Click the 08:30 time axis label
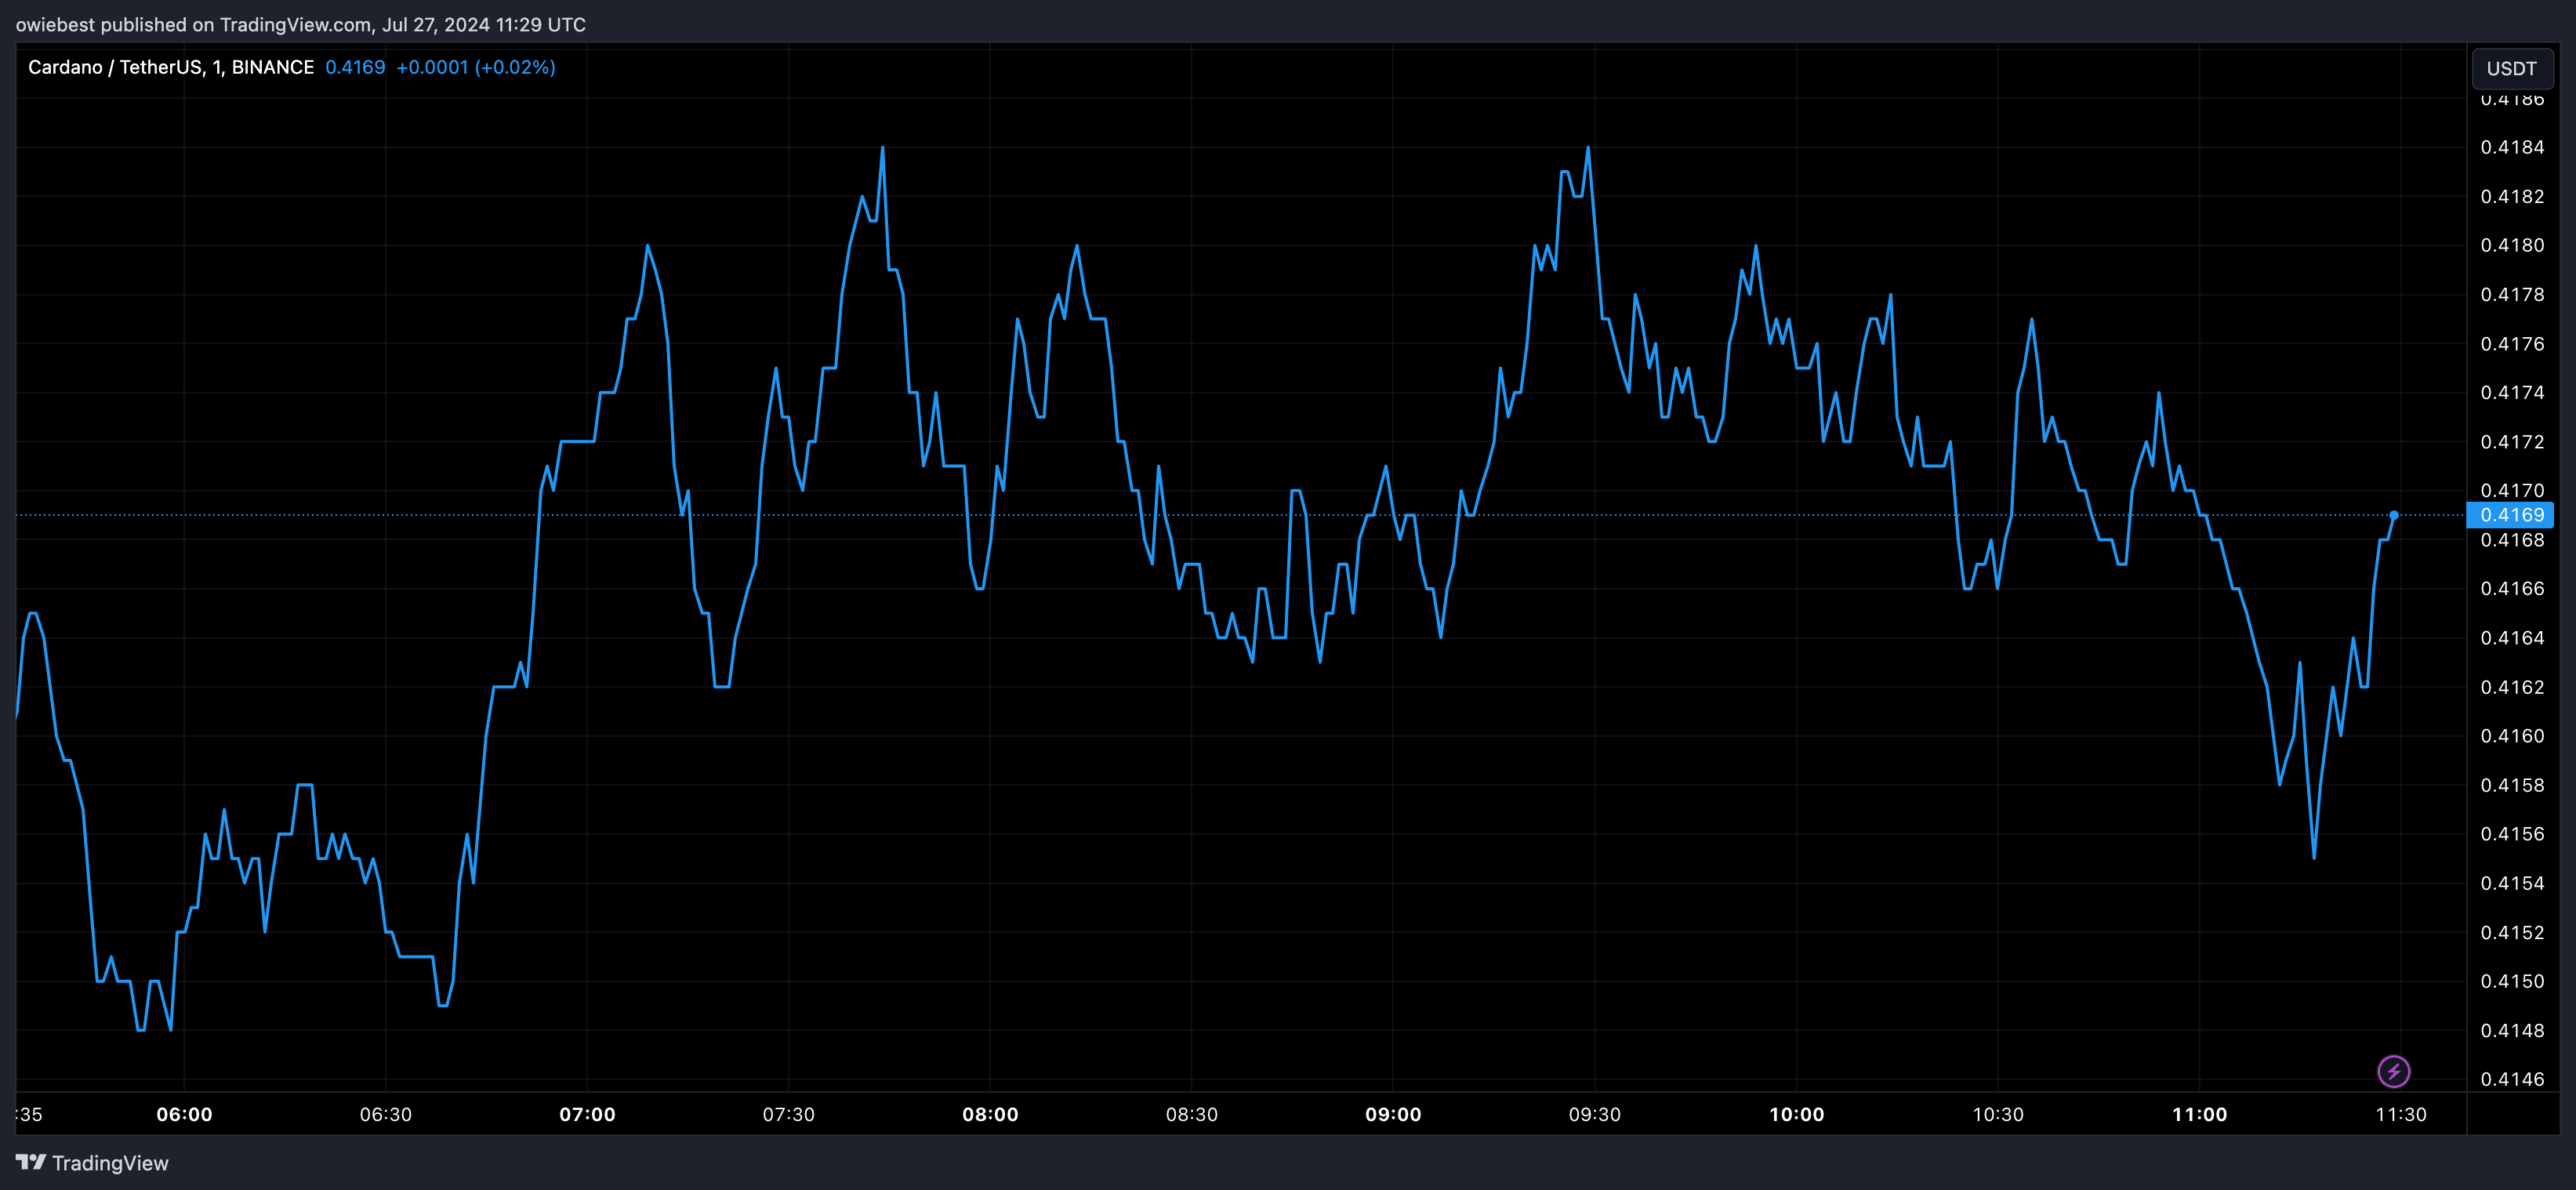 click(x=1192, y=1114)
